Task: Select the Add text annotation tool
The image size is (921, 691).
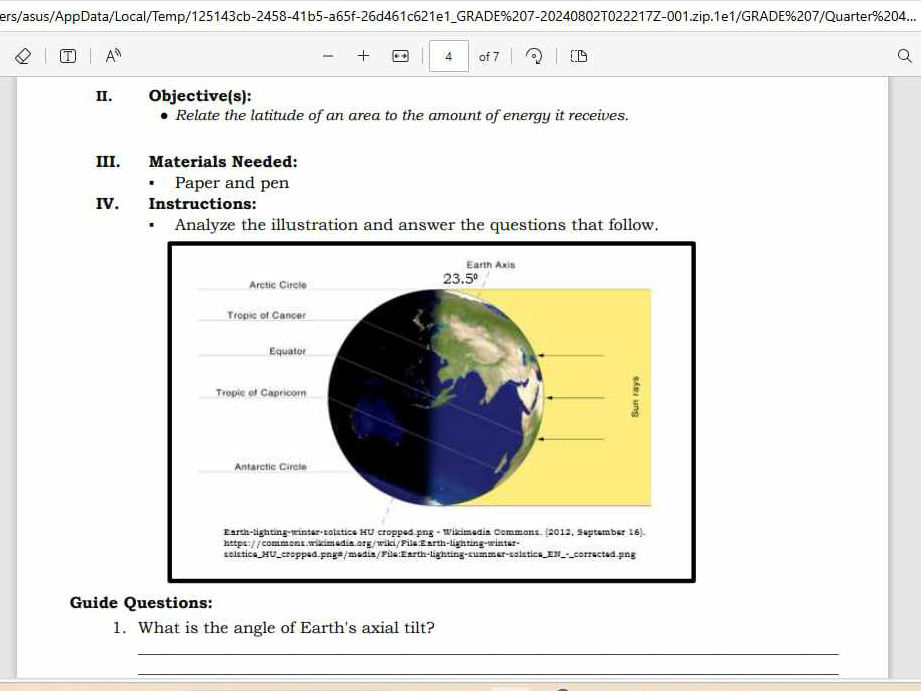Action: tap(66, 56)
